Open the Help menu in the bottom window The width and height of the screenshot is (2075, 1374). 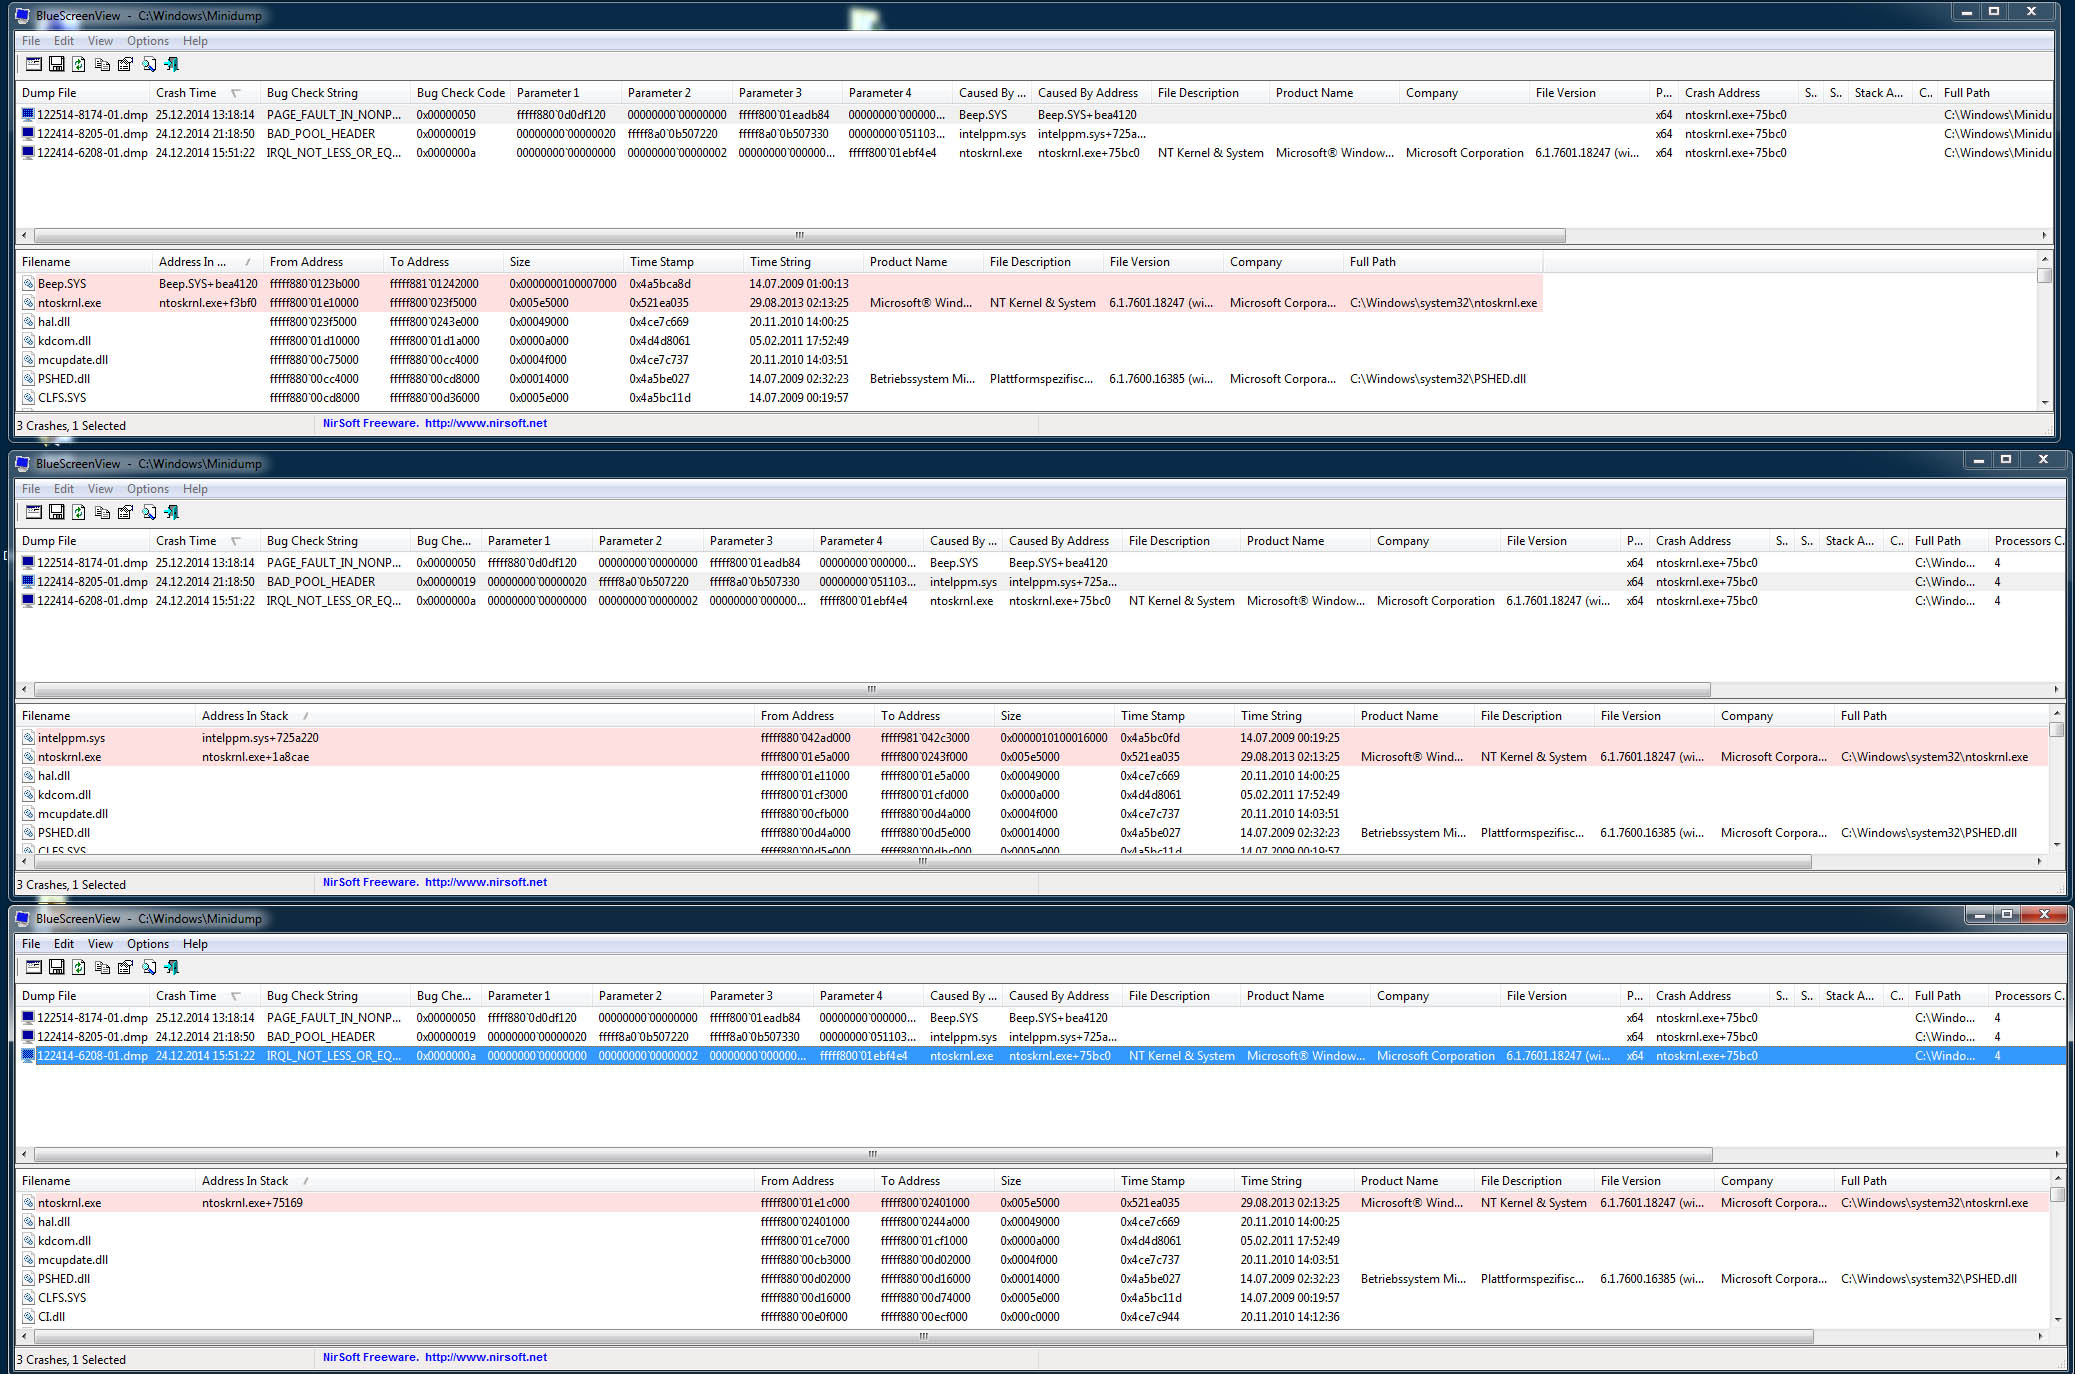tap(195, 944)
